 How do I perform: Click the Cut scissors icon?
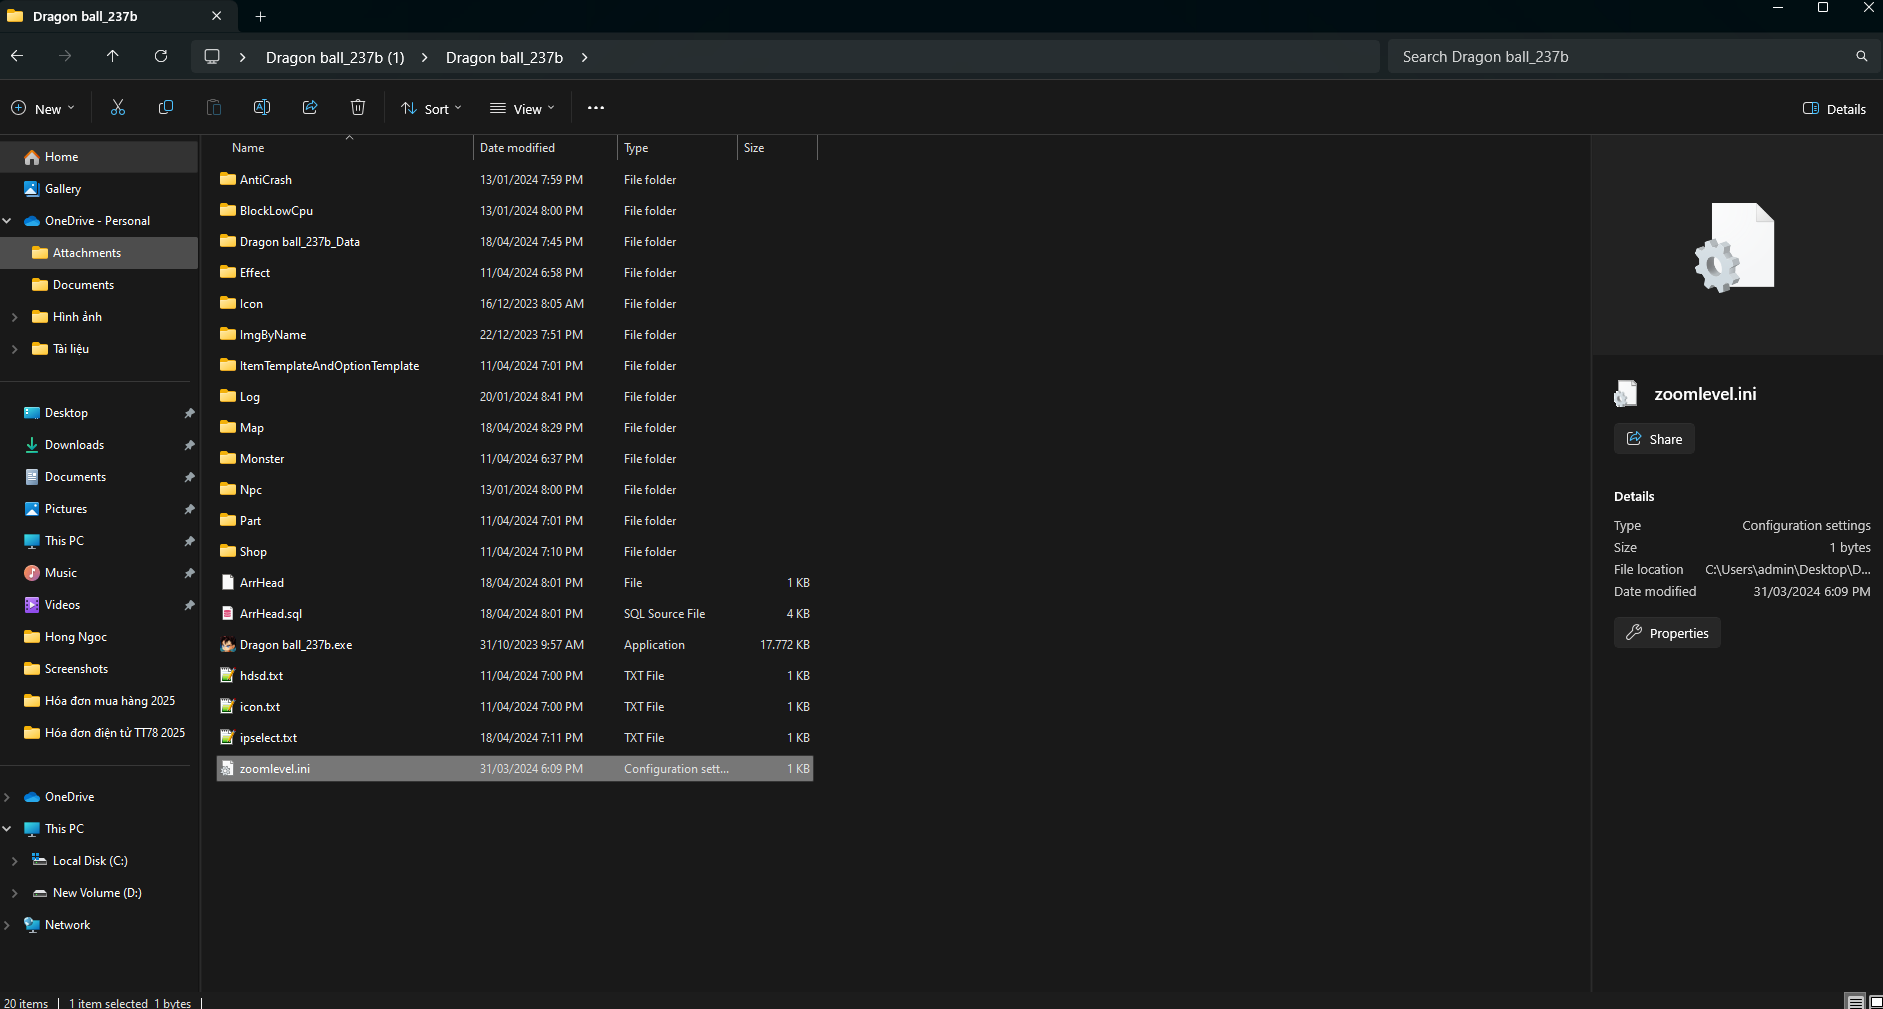pos(118,108)
